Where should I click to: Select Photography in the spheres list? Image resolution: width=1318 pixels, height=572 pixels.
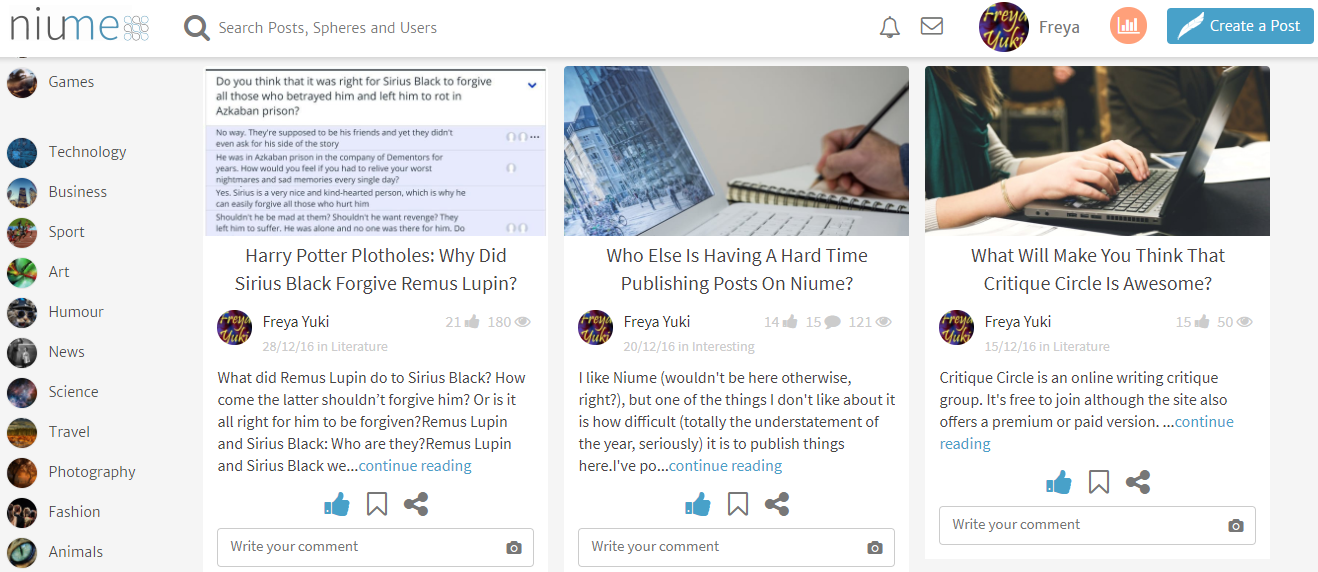[92, 472]
